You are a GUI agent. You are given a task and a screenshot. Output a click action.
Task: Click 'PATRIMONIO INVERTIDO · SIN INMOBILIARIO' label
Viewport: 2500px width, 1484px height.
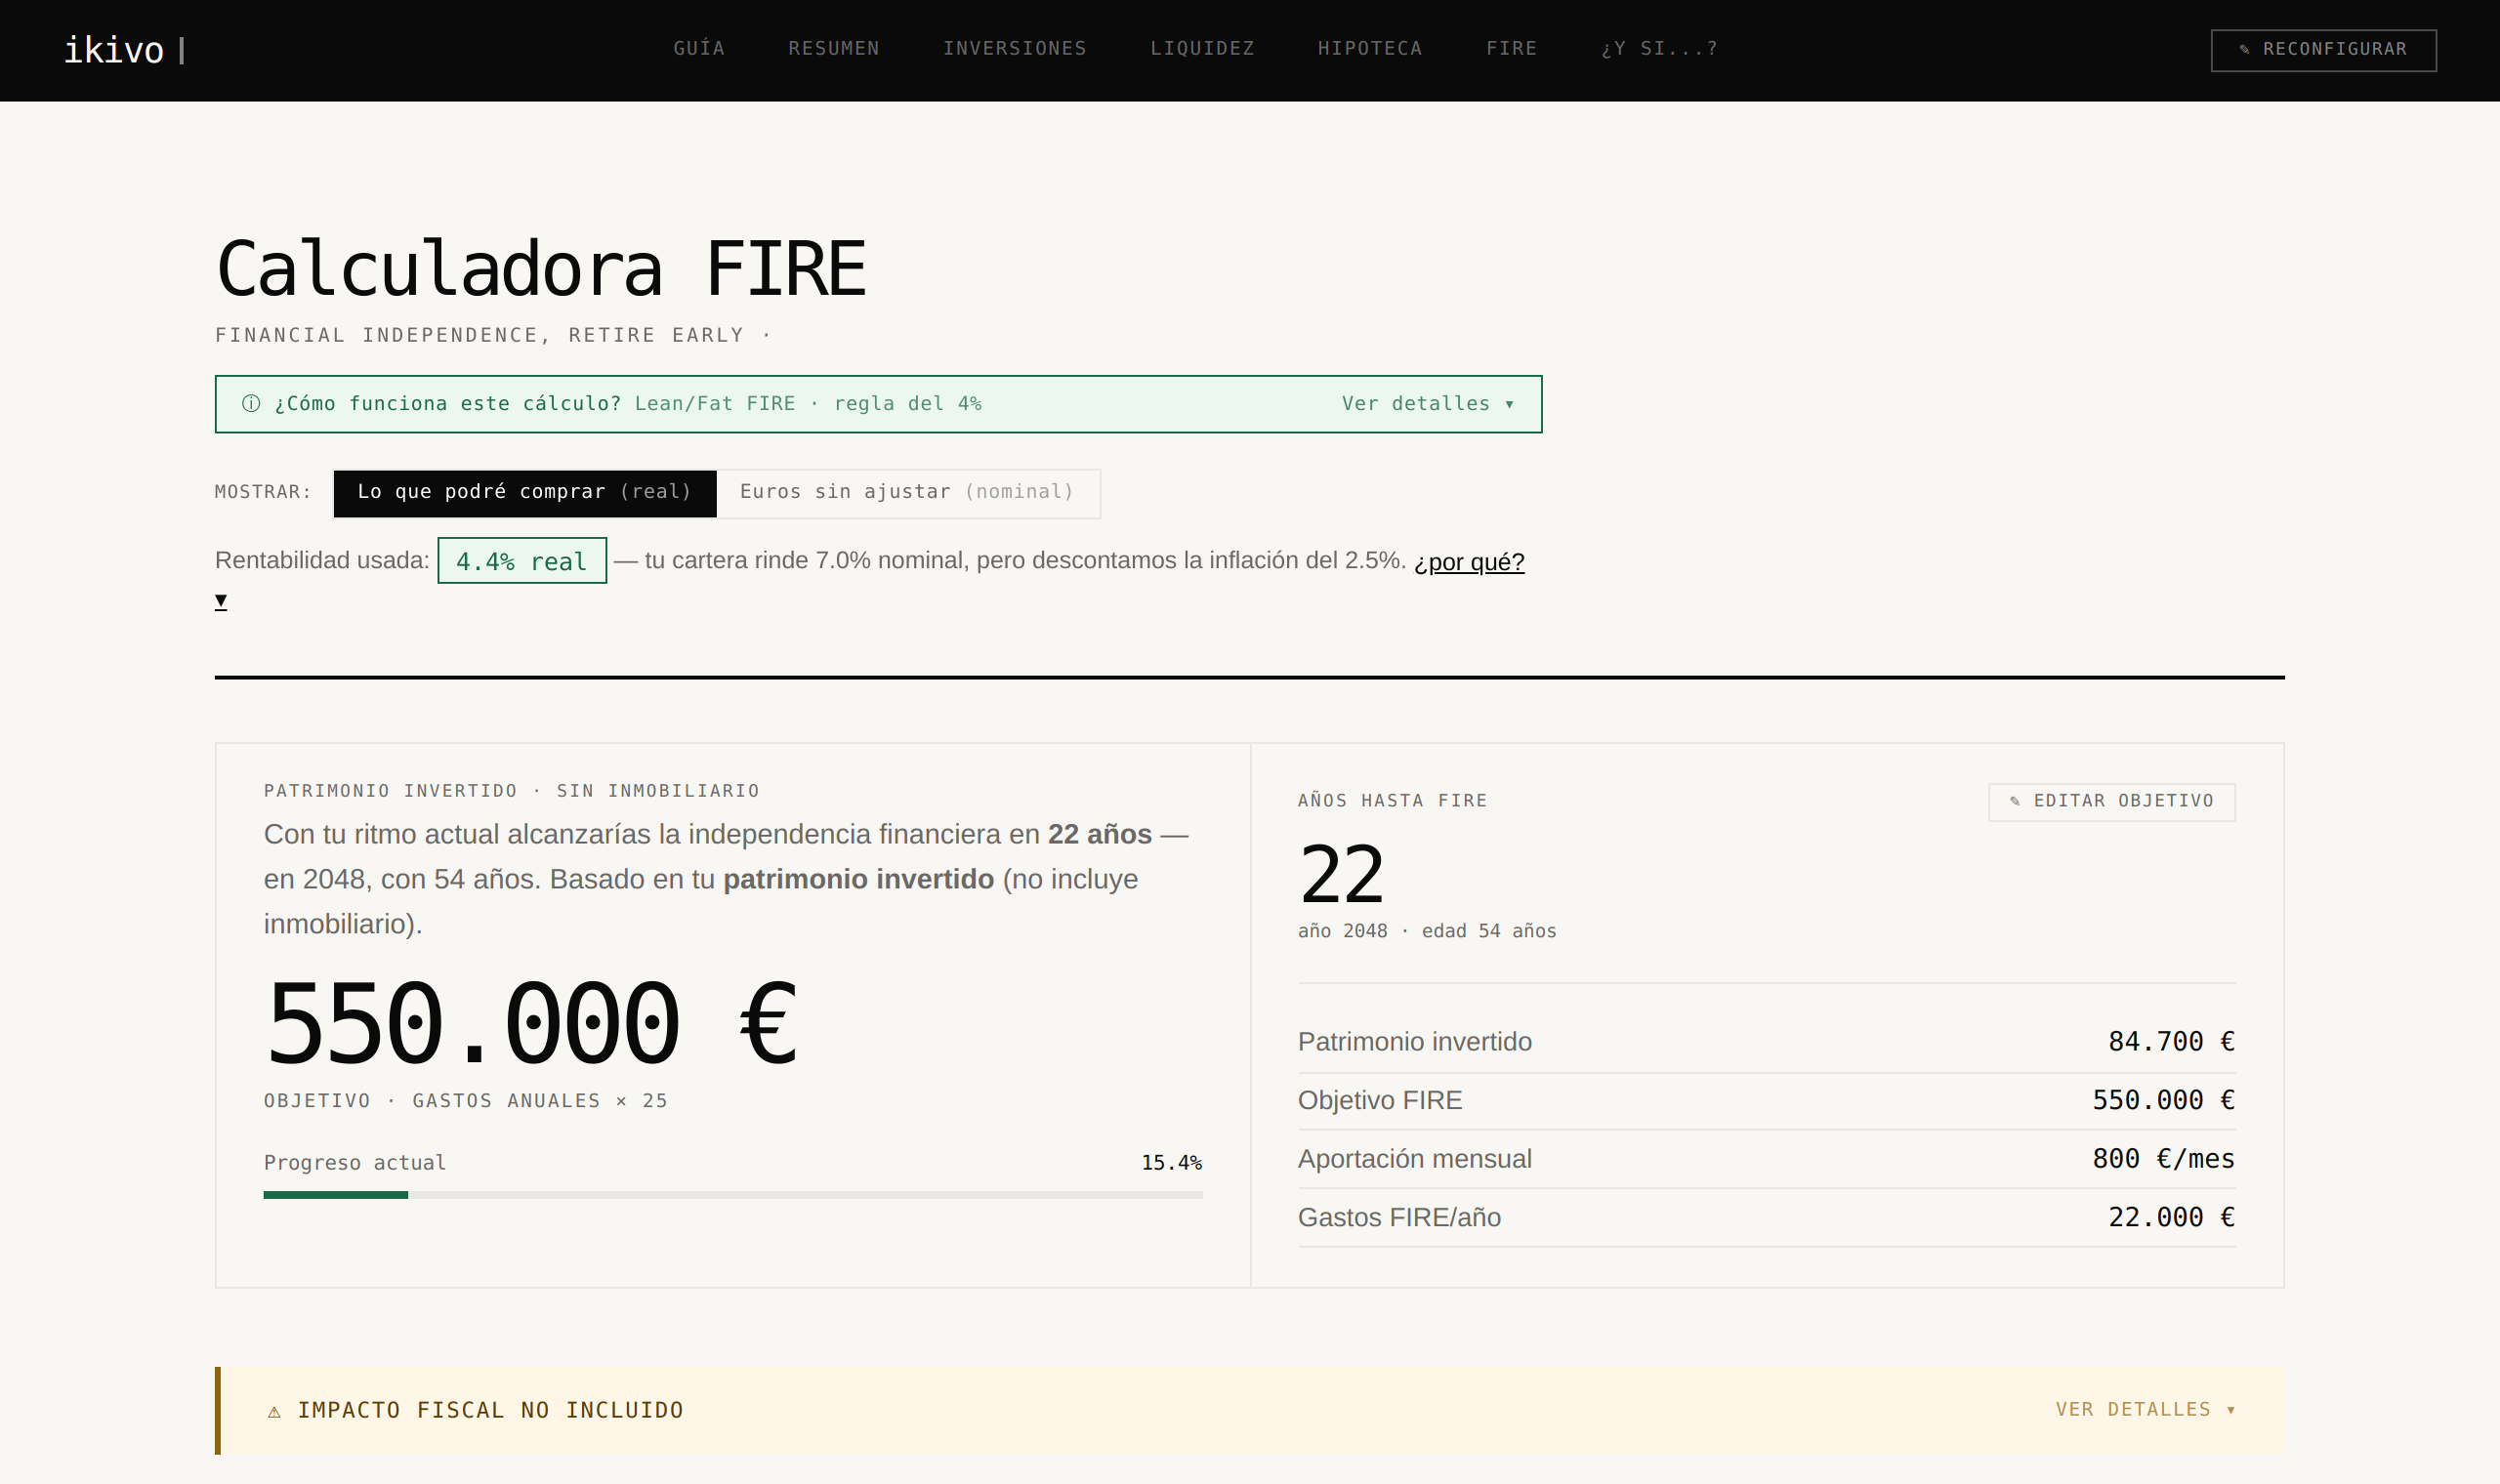click(x=512, y=791)
